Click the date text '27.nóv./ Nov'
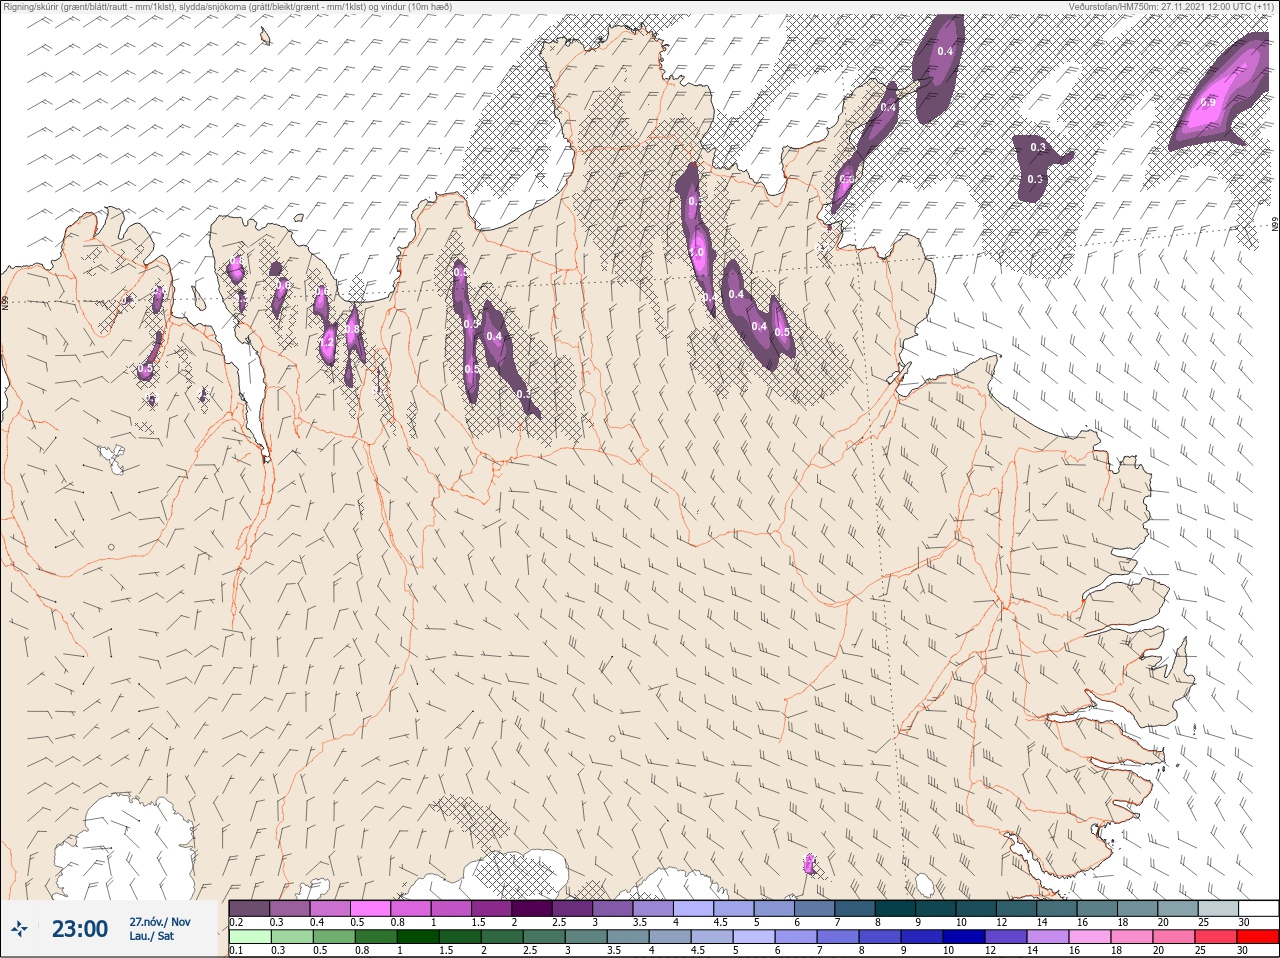The width and height of the screenshot is (1280, 958). (160, 922)
